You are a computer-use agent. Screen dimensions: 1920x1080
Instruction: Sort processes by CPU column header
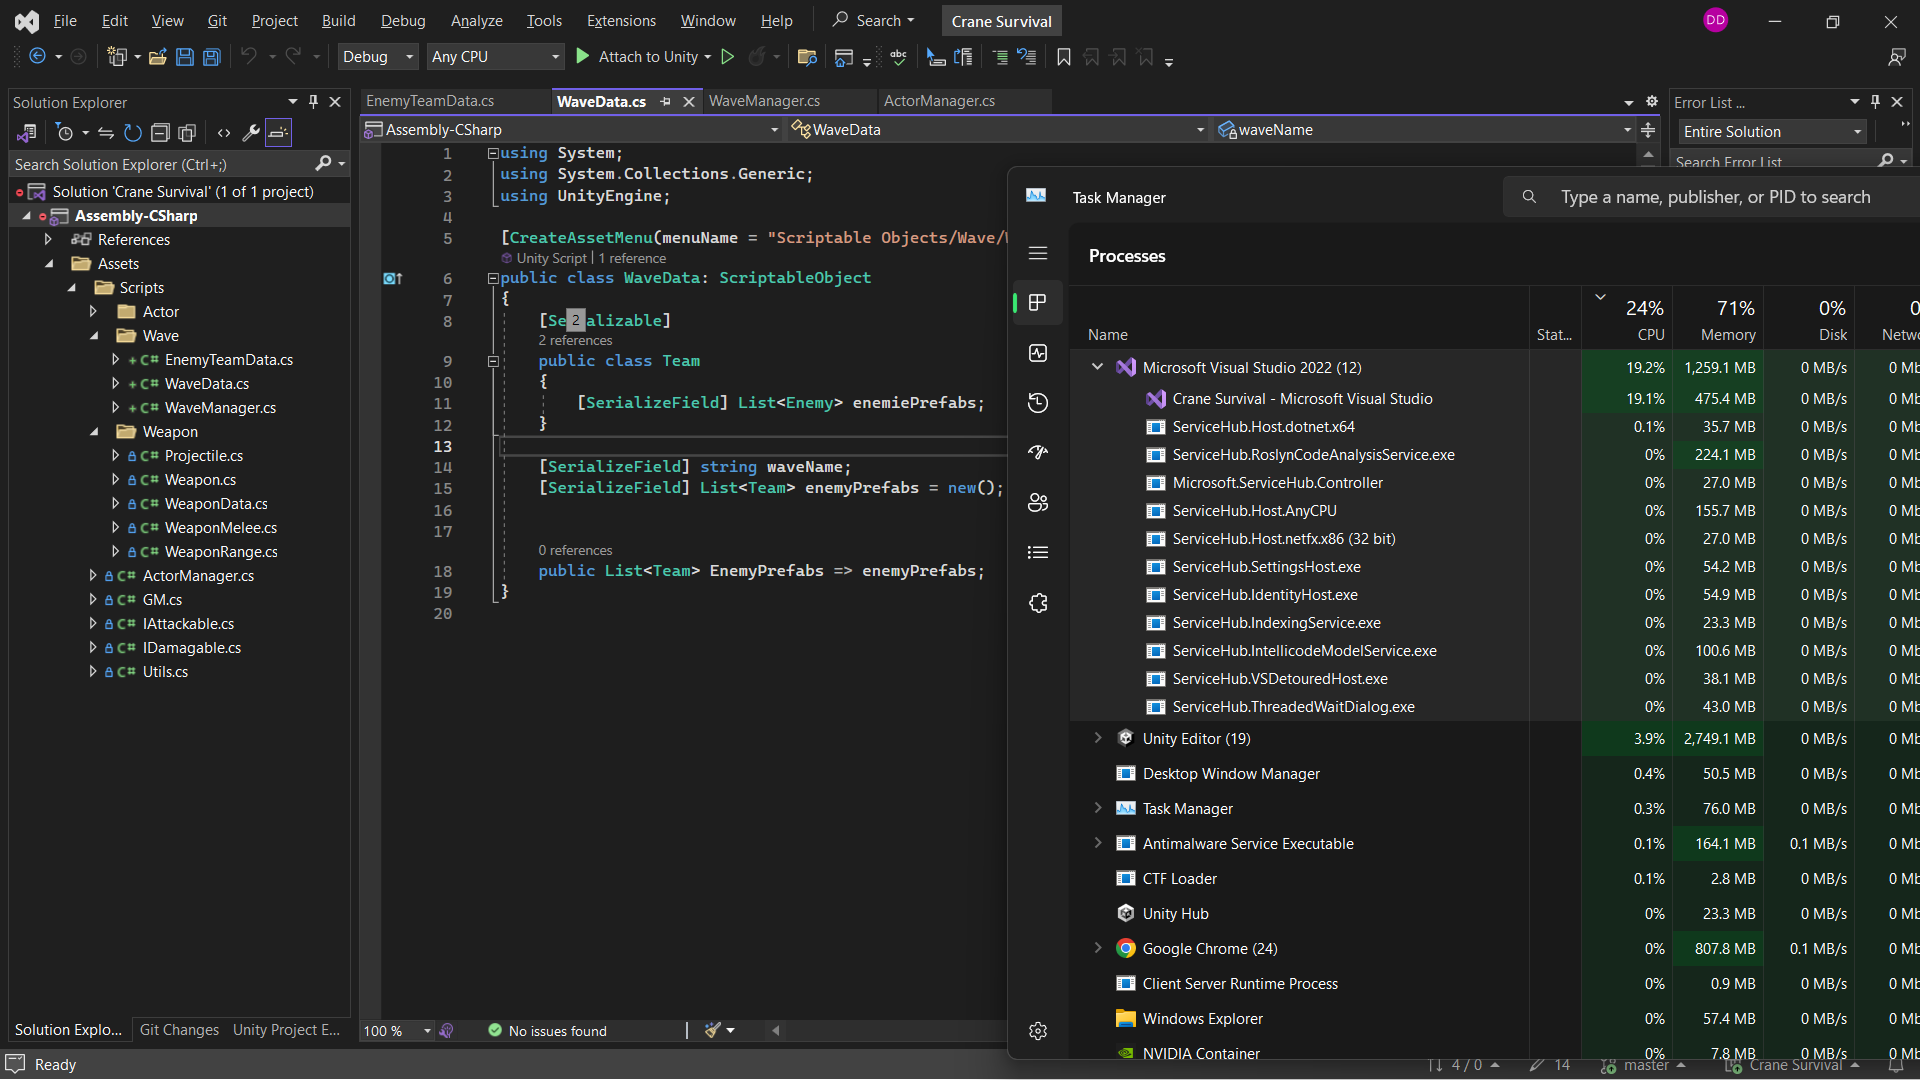tap(1627, 318)
